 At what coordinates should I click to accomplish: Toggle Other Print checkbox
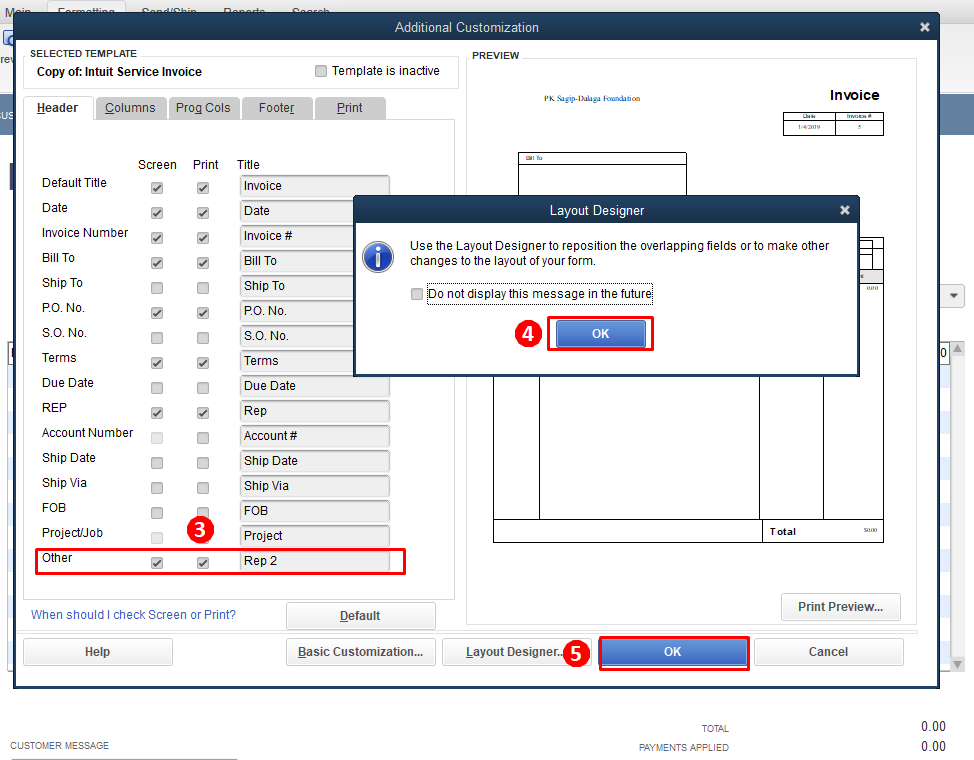click(203, 563)
